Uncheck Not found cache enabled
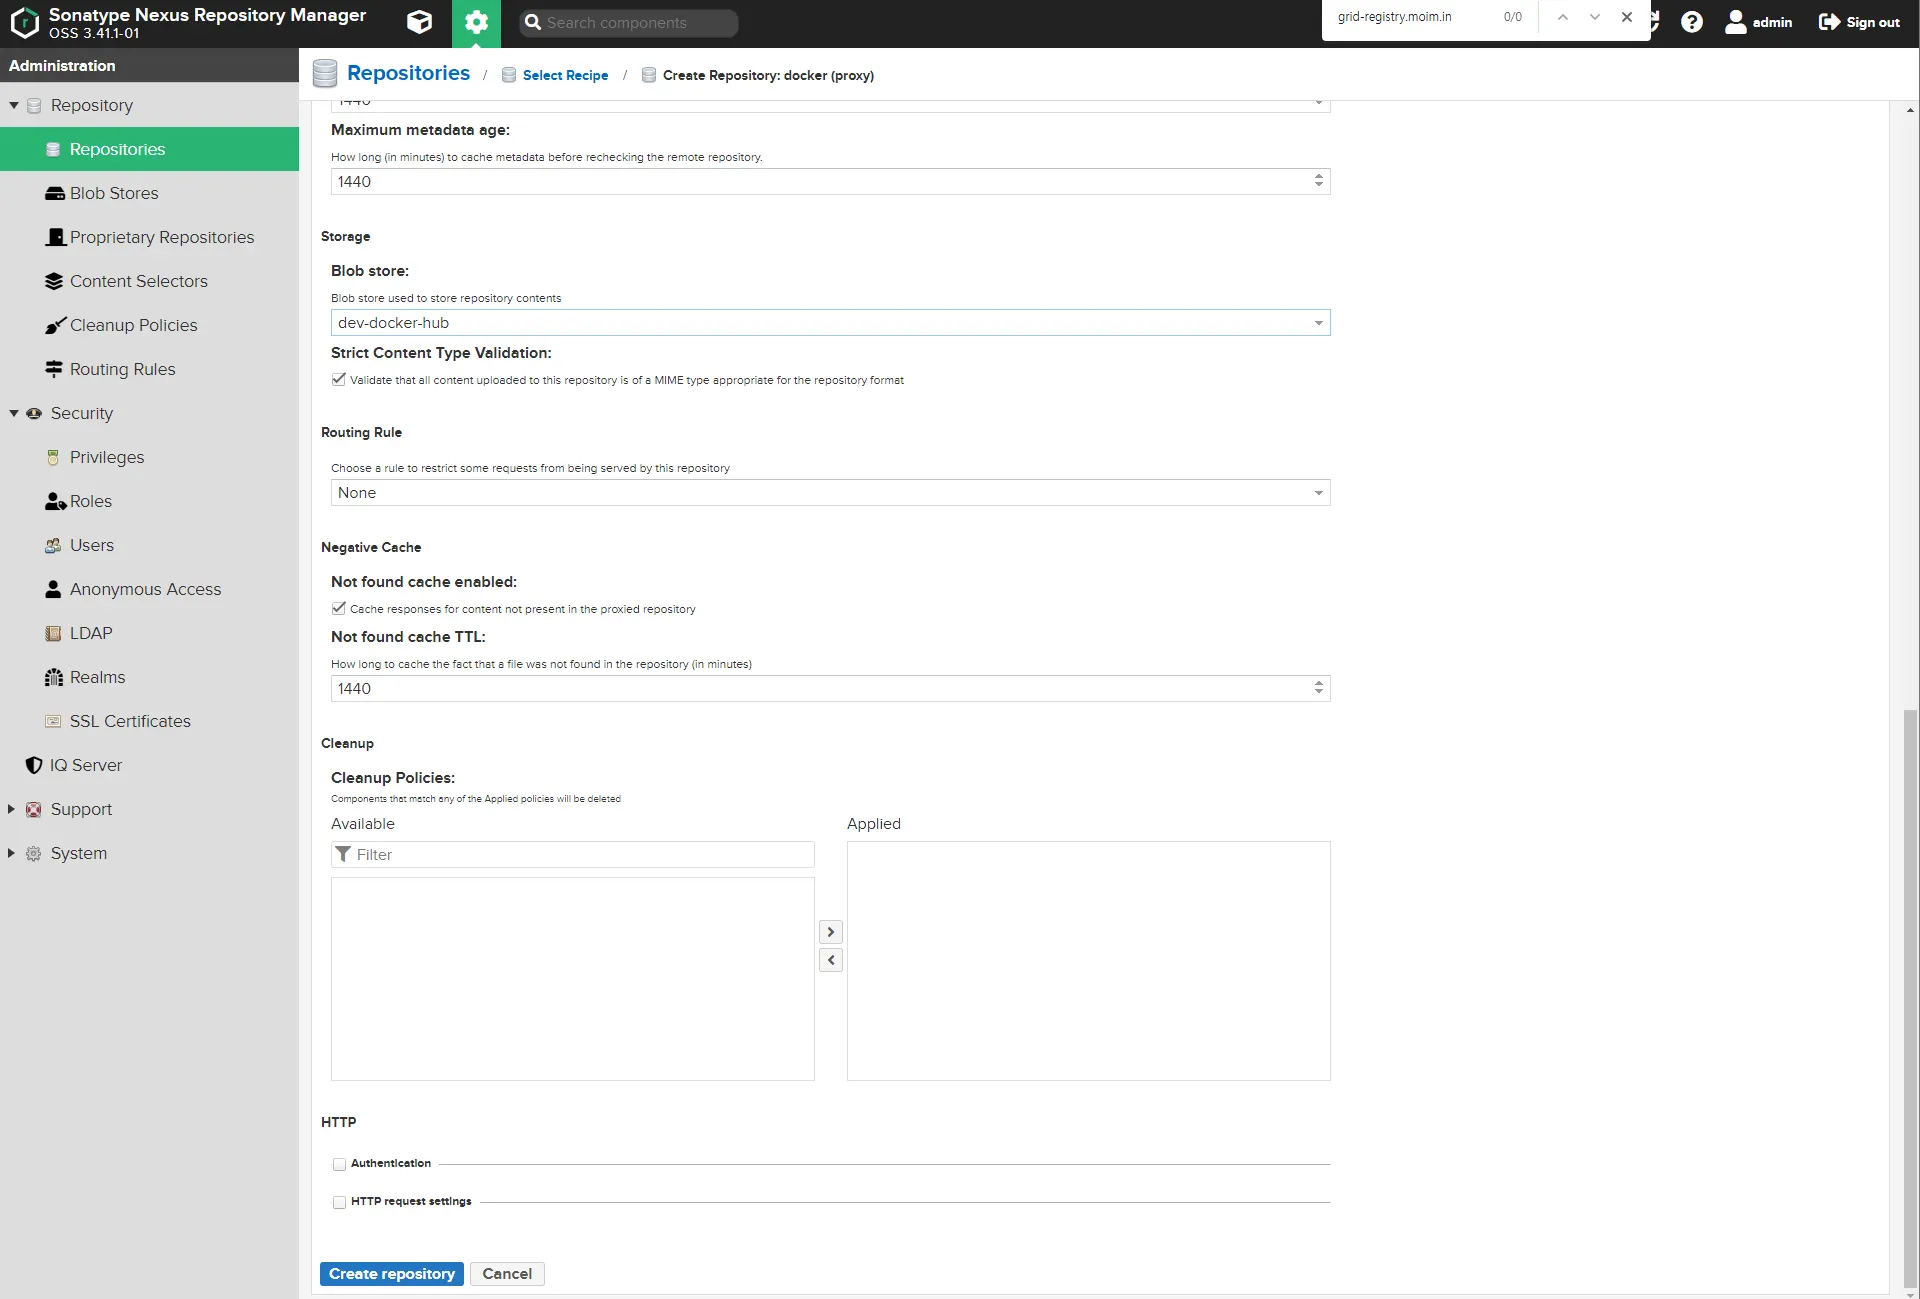 (x=339, y=609)
